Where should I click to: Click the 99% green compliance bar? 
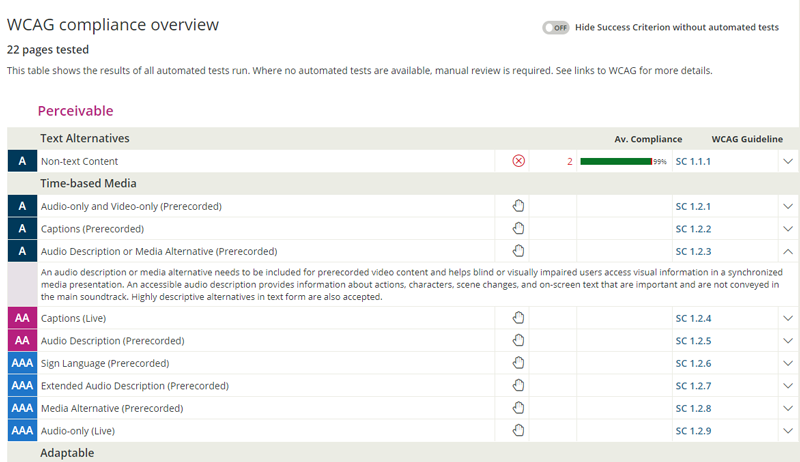616,161
